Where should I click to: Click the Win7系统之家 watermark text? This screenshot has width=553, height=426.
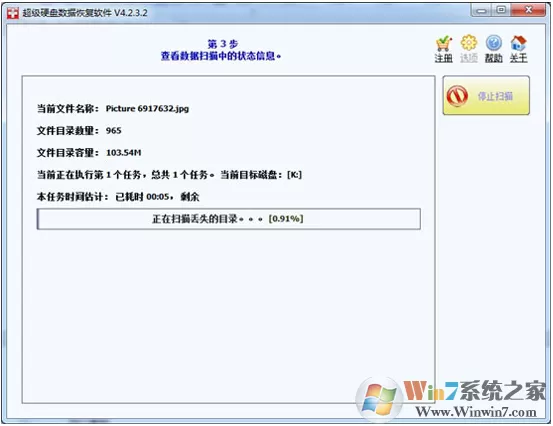[x=474, y=391]
